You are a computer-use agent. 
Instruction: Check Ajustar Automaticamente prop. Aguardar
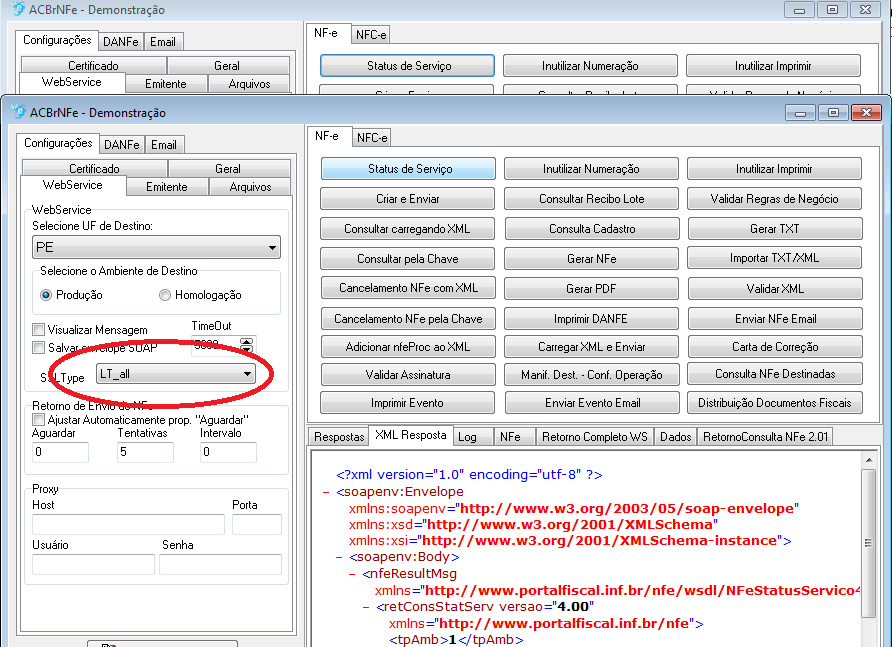tap(39, 420)
